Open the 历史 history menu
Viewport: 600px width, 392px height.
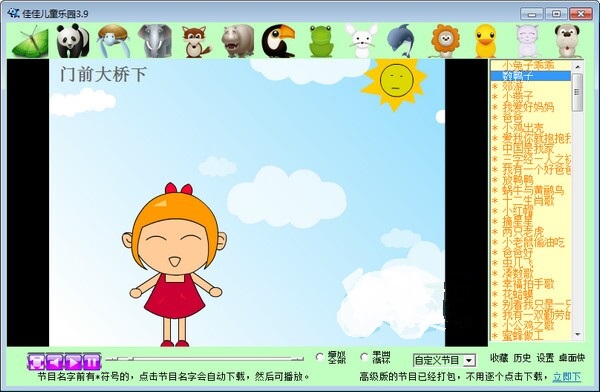tap(522, 358)
